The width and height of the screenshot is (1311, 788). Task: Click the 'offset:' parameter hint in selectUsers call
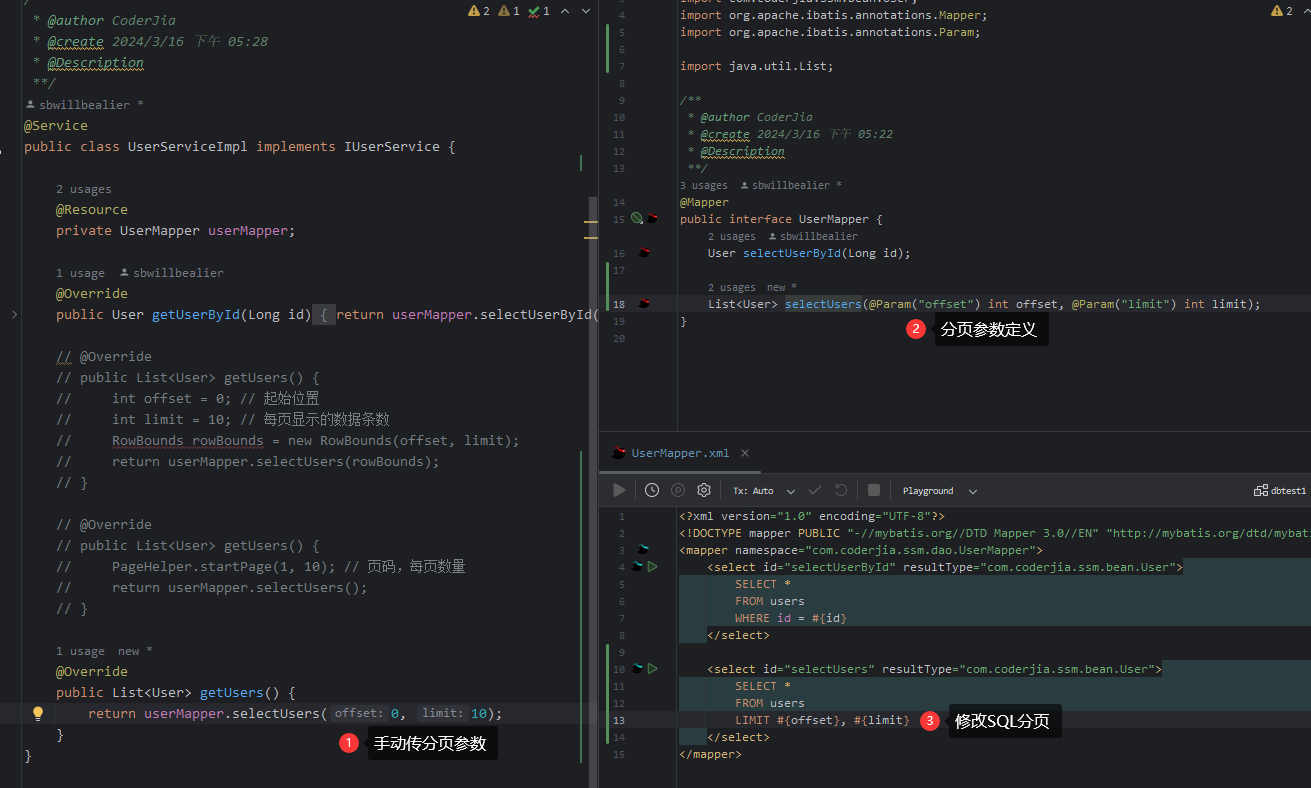click(357, 713)
